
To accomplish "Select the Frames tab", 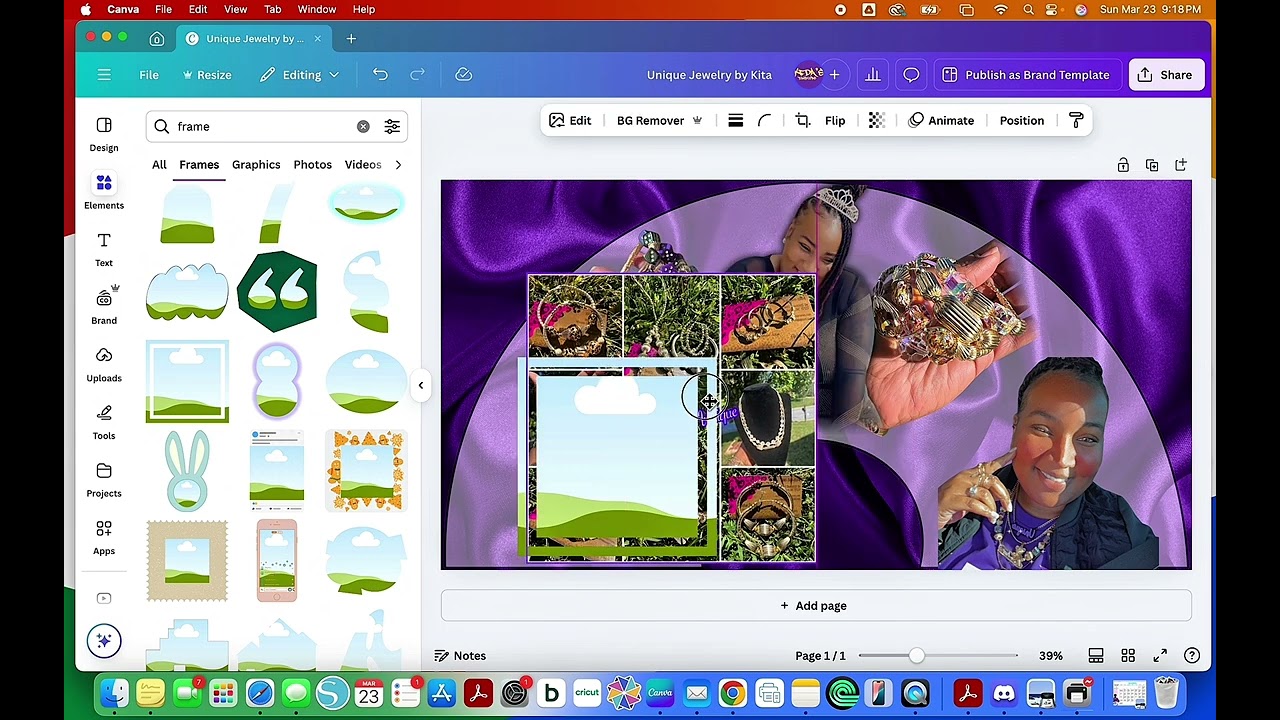I will [x=199, y=165].
